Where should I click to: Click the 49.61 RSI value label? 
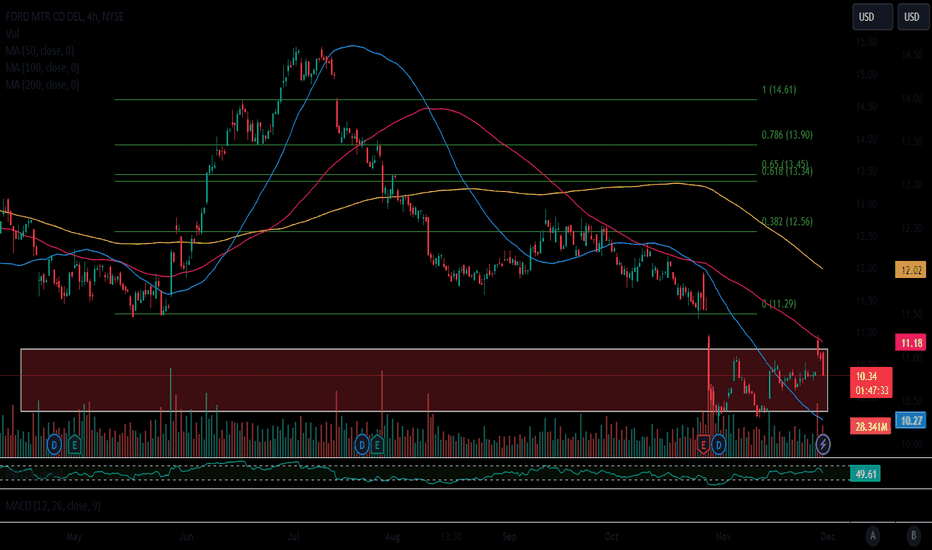[x=865, y=474]
